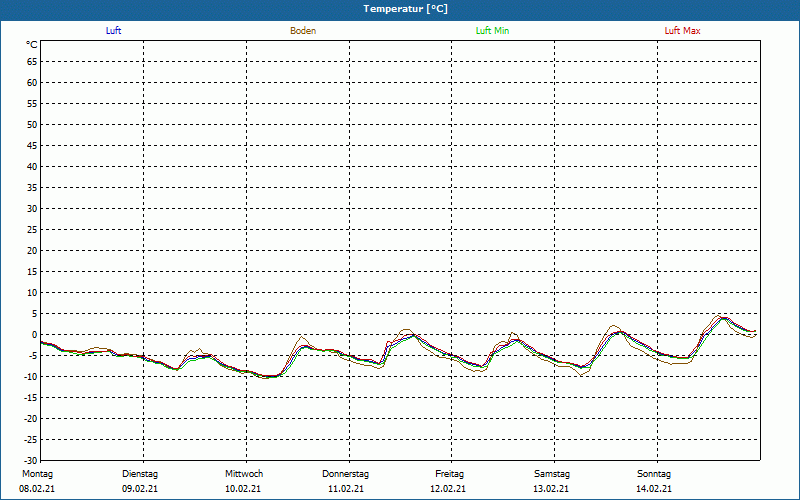800x500 pixels.
Task: Click the Sonntag day label
Action: click(654, 474)
